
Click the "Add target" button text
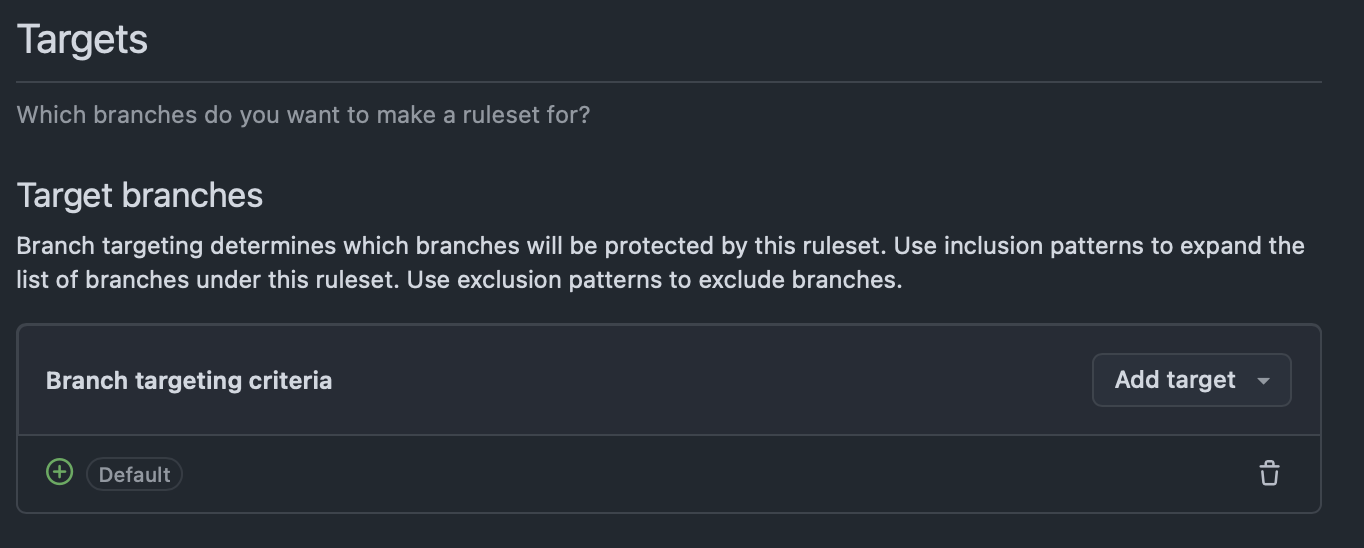point(1175,380)
